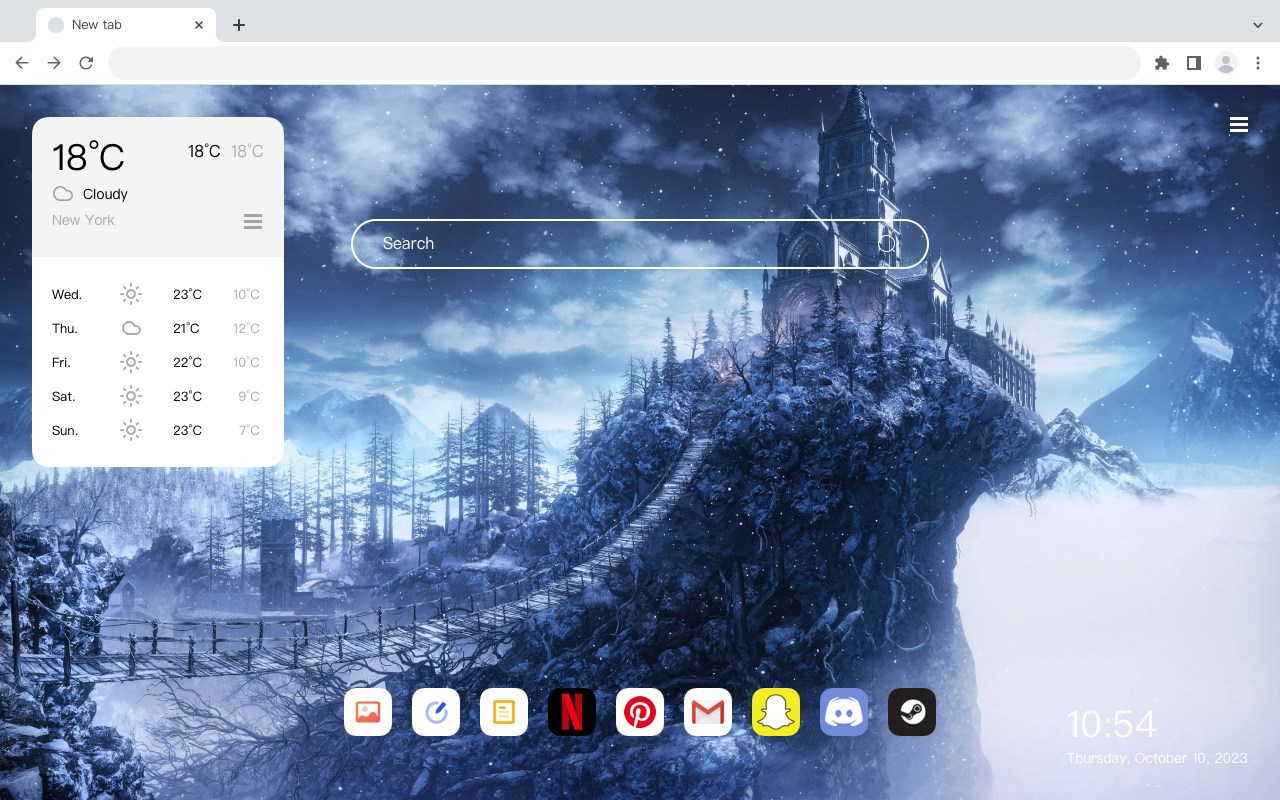Click the New York location label
Image resolution: width=1280 pixels, height=800 pixels.
(x=83, y=220)
